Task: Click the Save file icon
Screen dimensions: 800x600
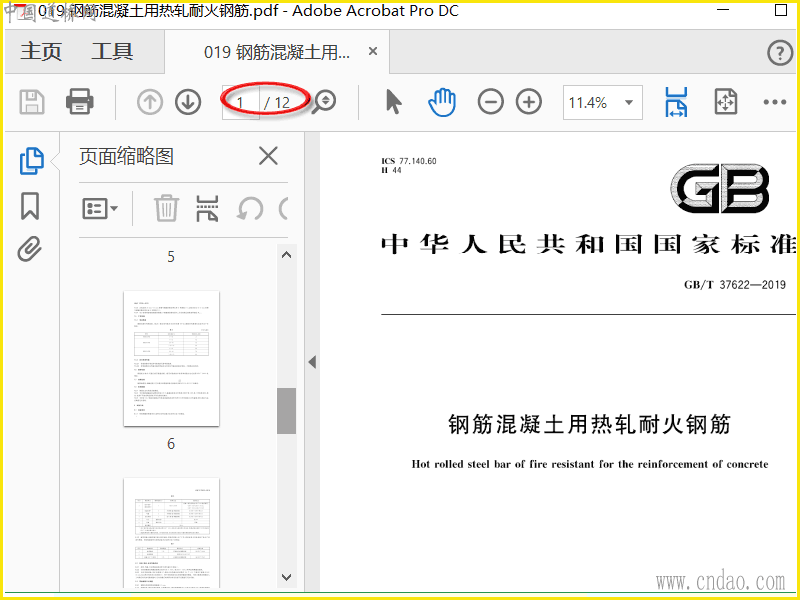Action: click(32, 102)
